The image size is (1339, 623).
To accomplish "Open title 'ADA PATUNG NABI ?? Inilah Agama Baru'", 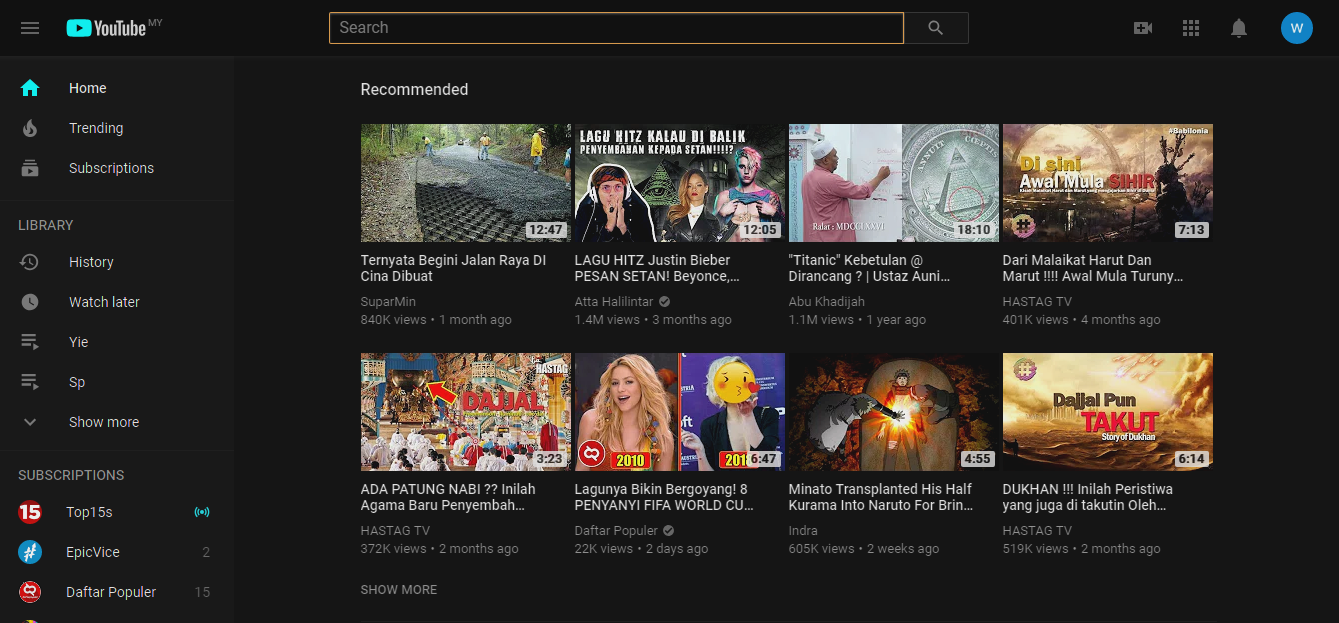I will click(448, 497).
